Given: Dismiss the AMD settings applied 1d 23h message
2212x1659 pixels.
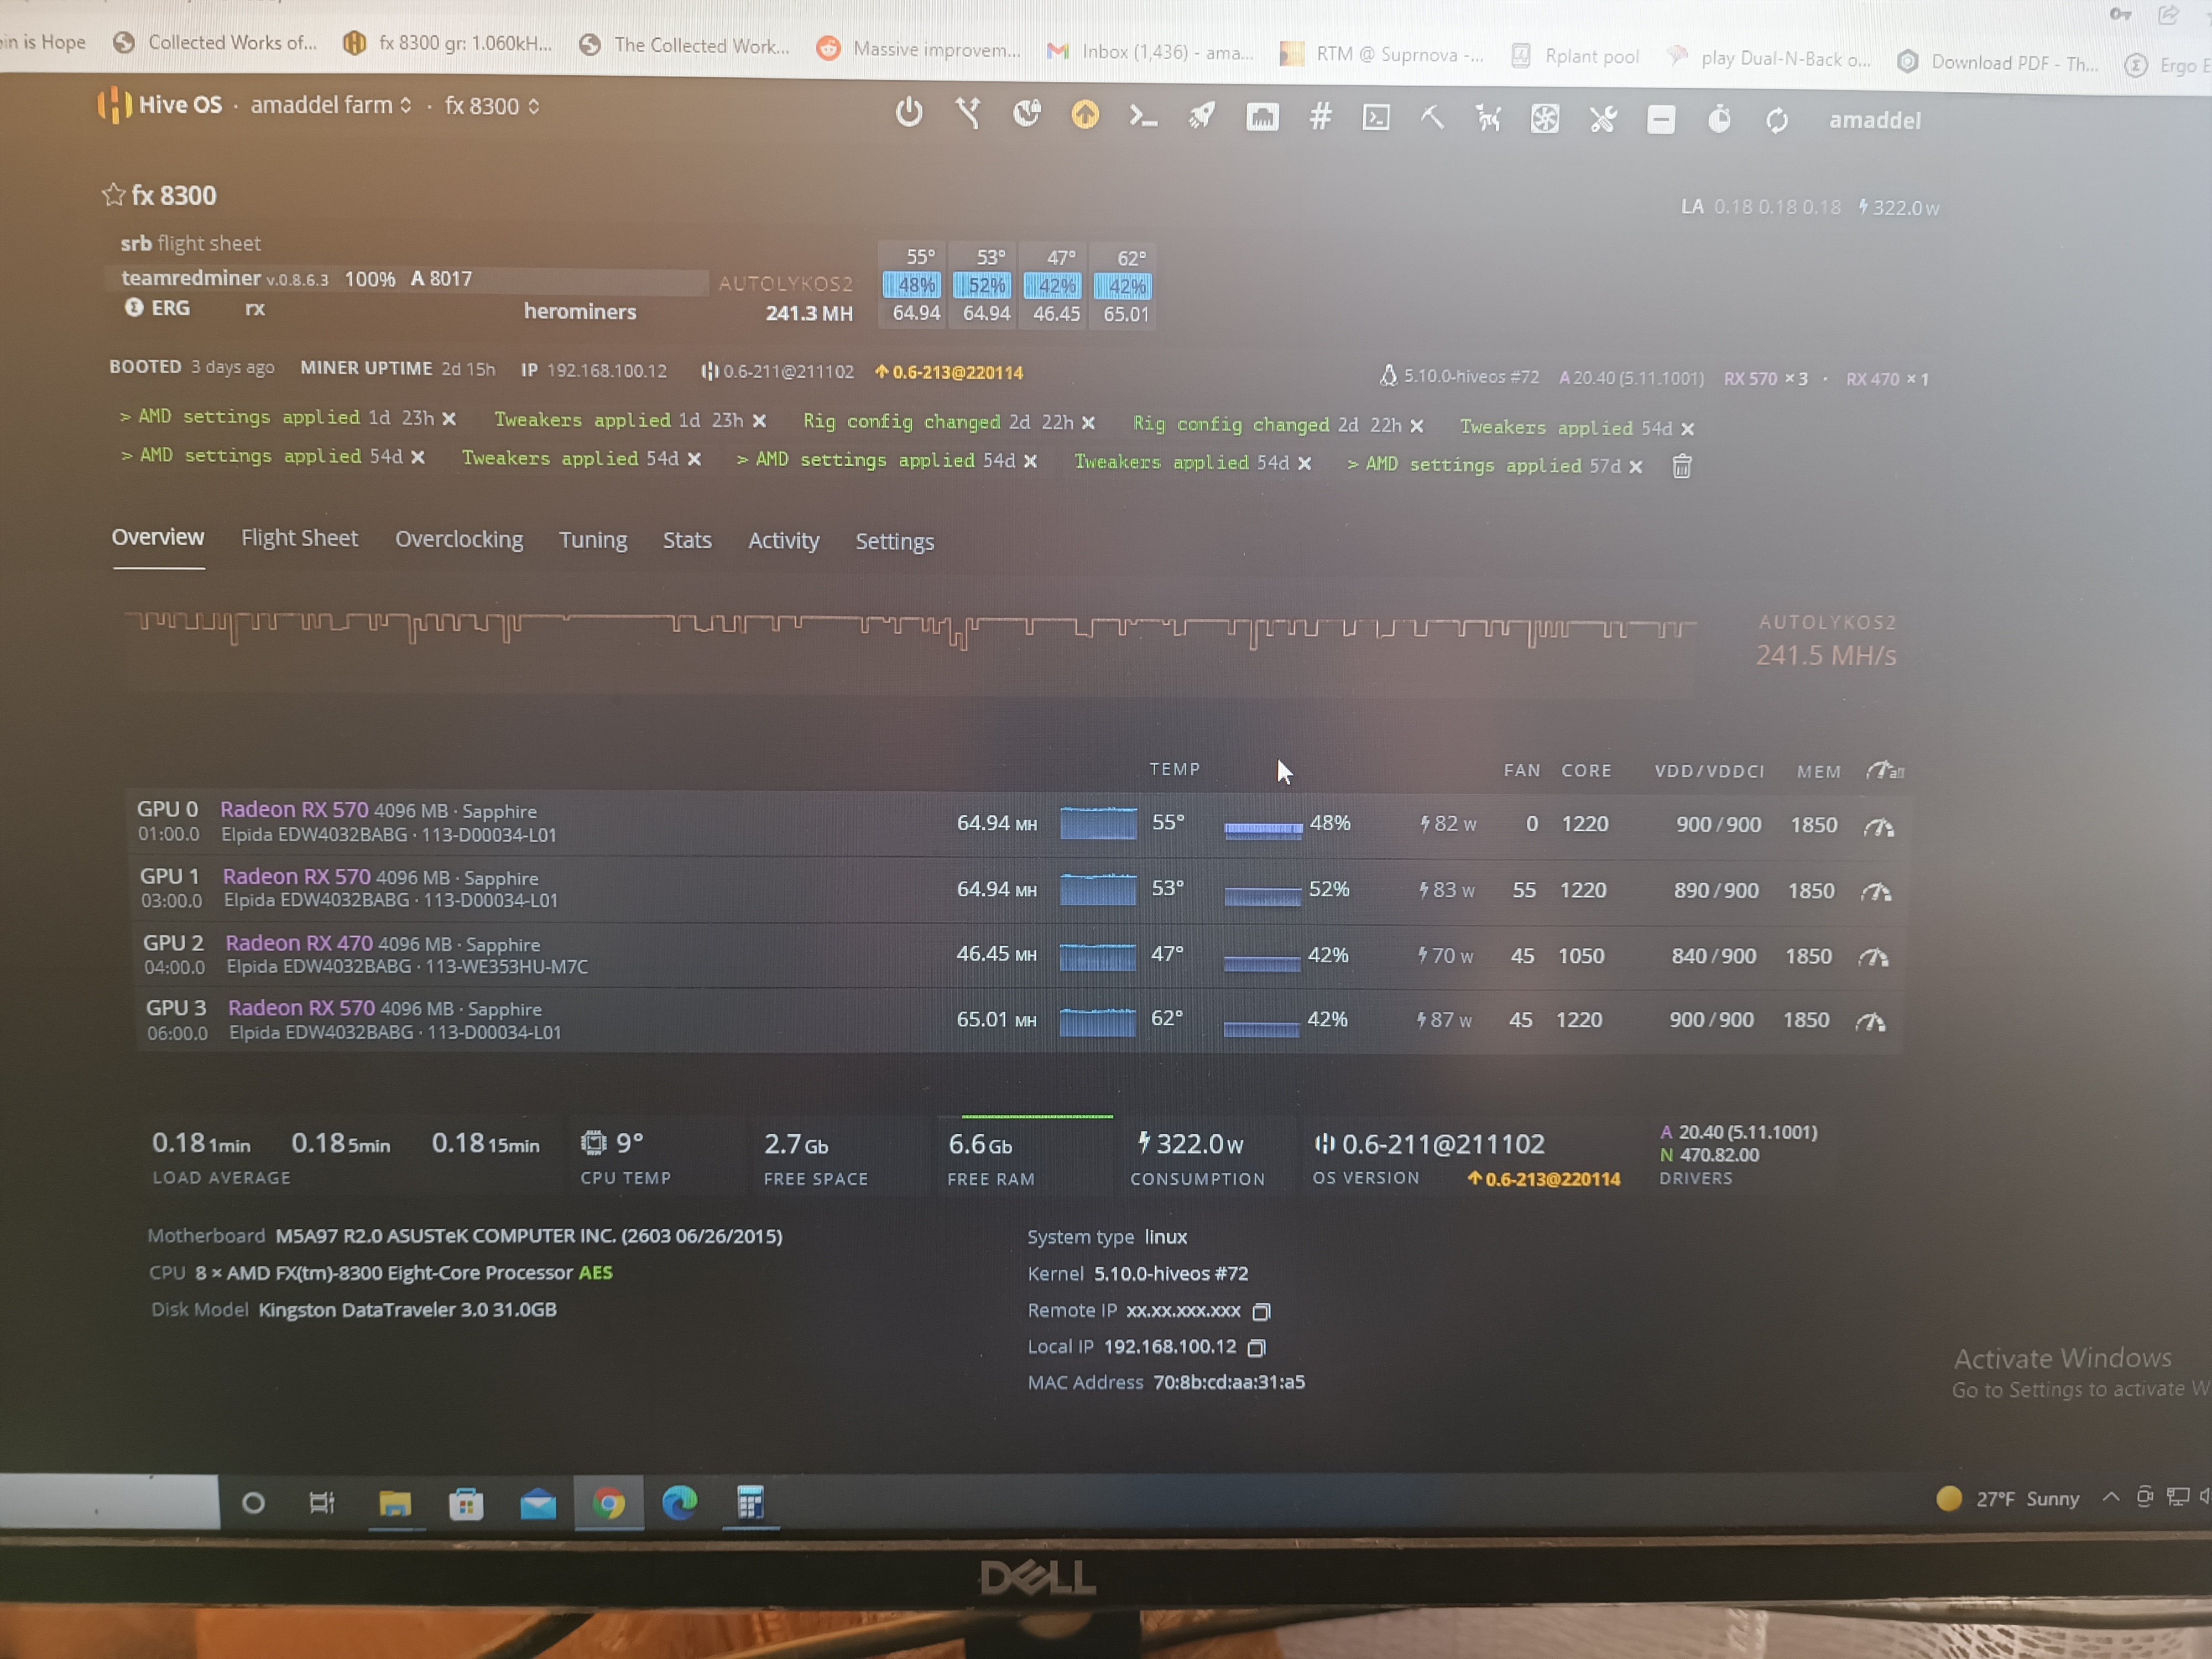Looking at the screenshot, I should (x=449, y=418).
